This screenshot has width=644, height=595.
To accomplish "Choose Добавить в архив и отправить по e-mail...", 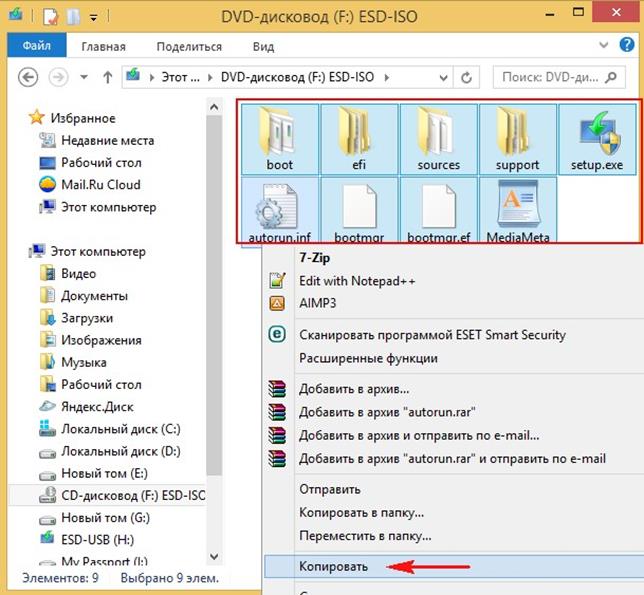I will tap(453, 435).
